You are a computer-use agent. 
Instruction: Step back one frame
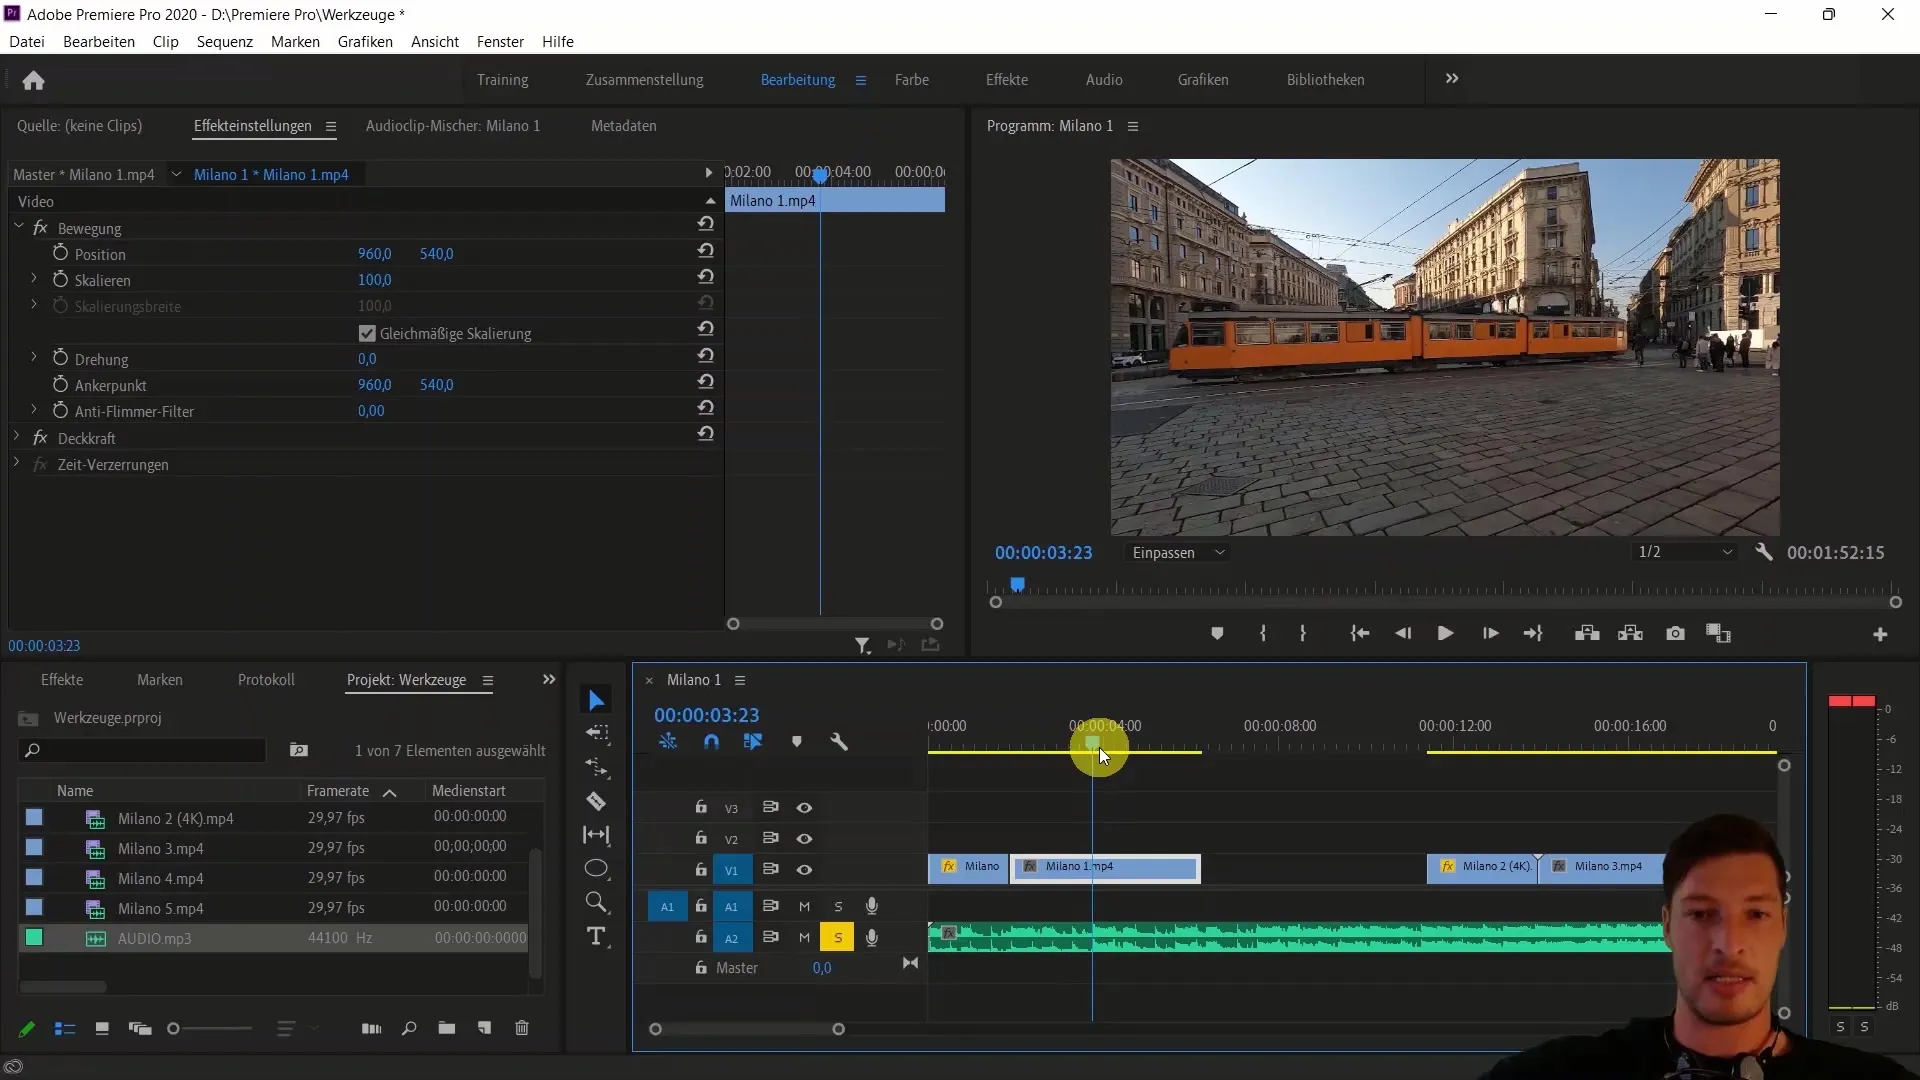(1403, 634)
